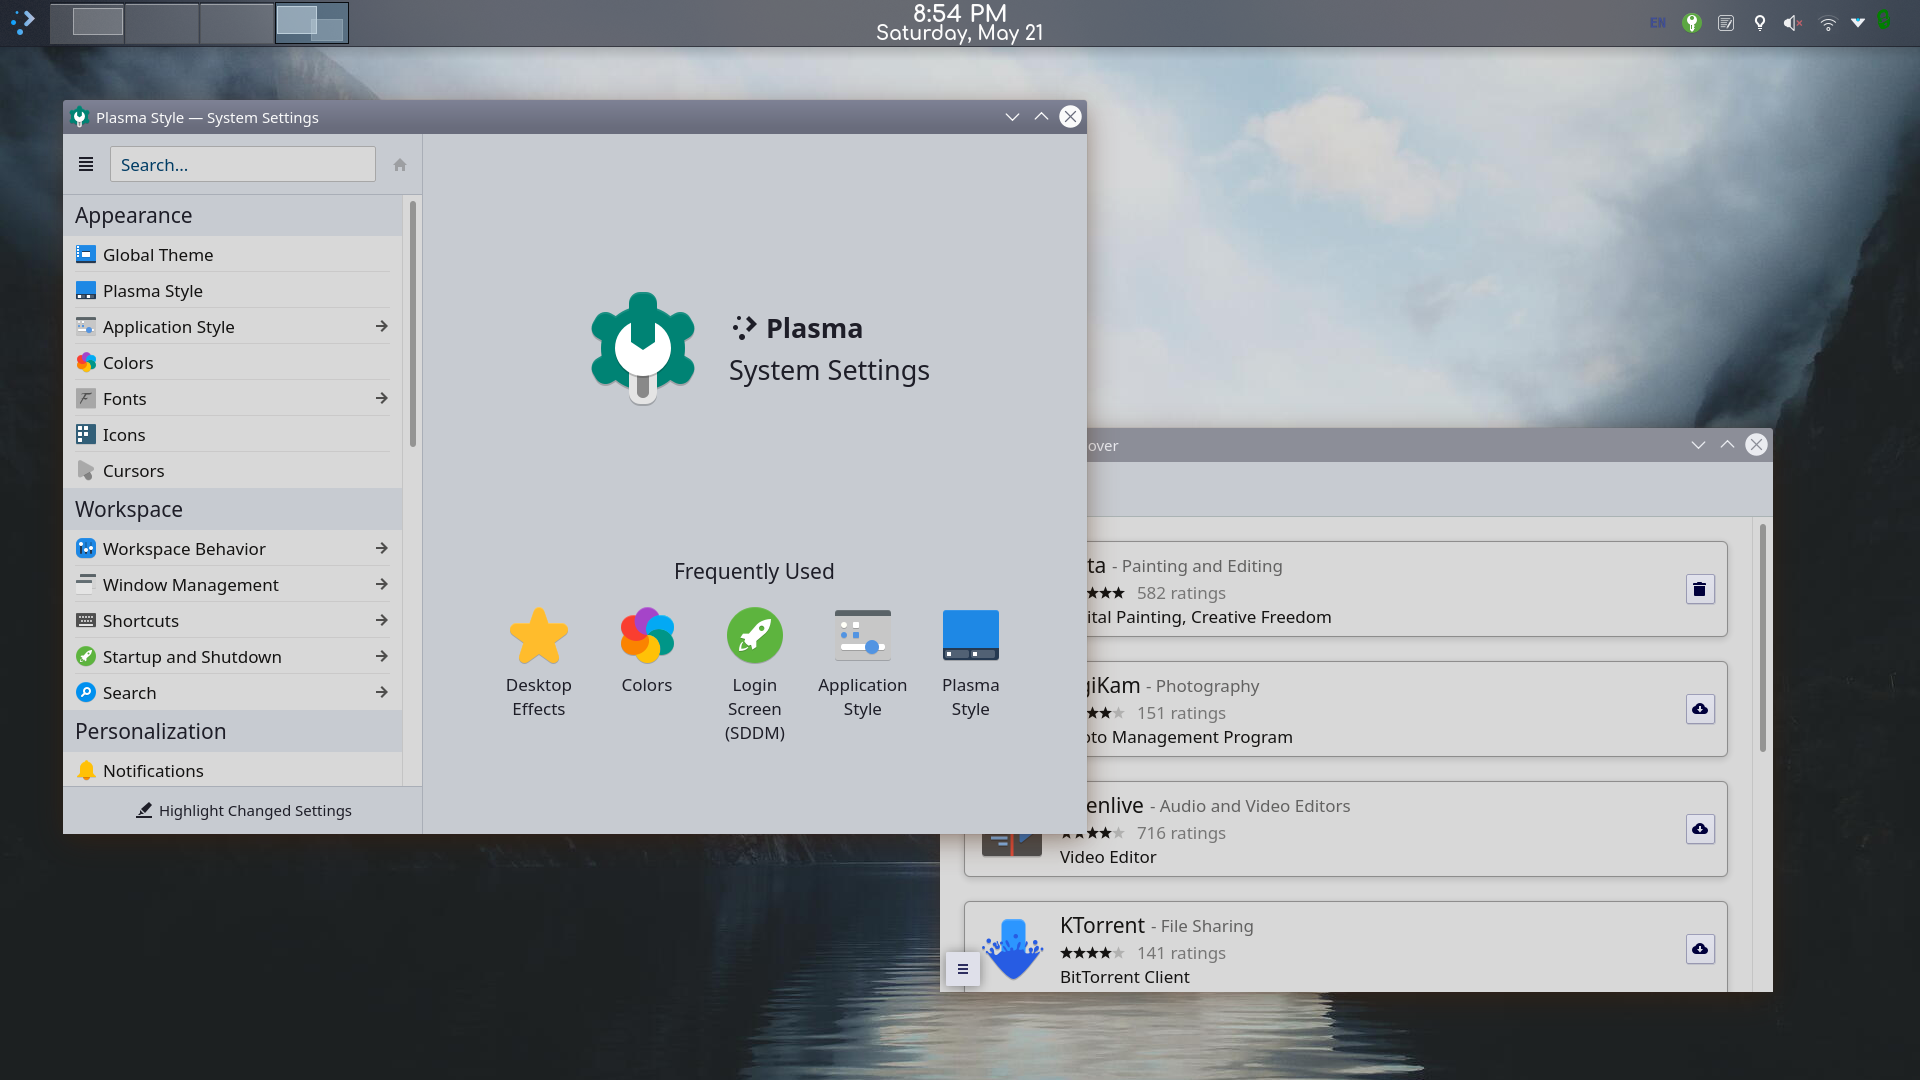Image resolution: width=1920 pixels, height=1080 pixels.
Task: Switch to the second virtual desktop
Action: [162, 23]
